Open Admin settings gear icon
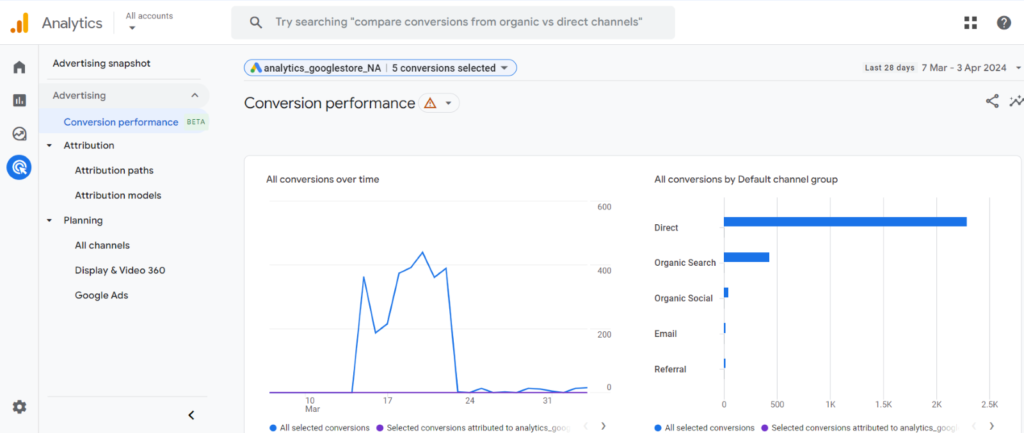Screen dimensions: 1024x433 click(19, 407)
